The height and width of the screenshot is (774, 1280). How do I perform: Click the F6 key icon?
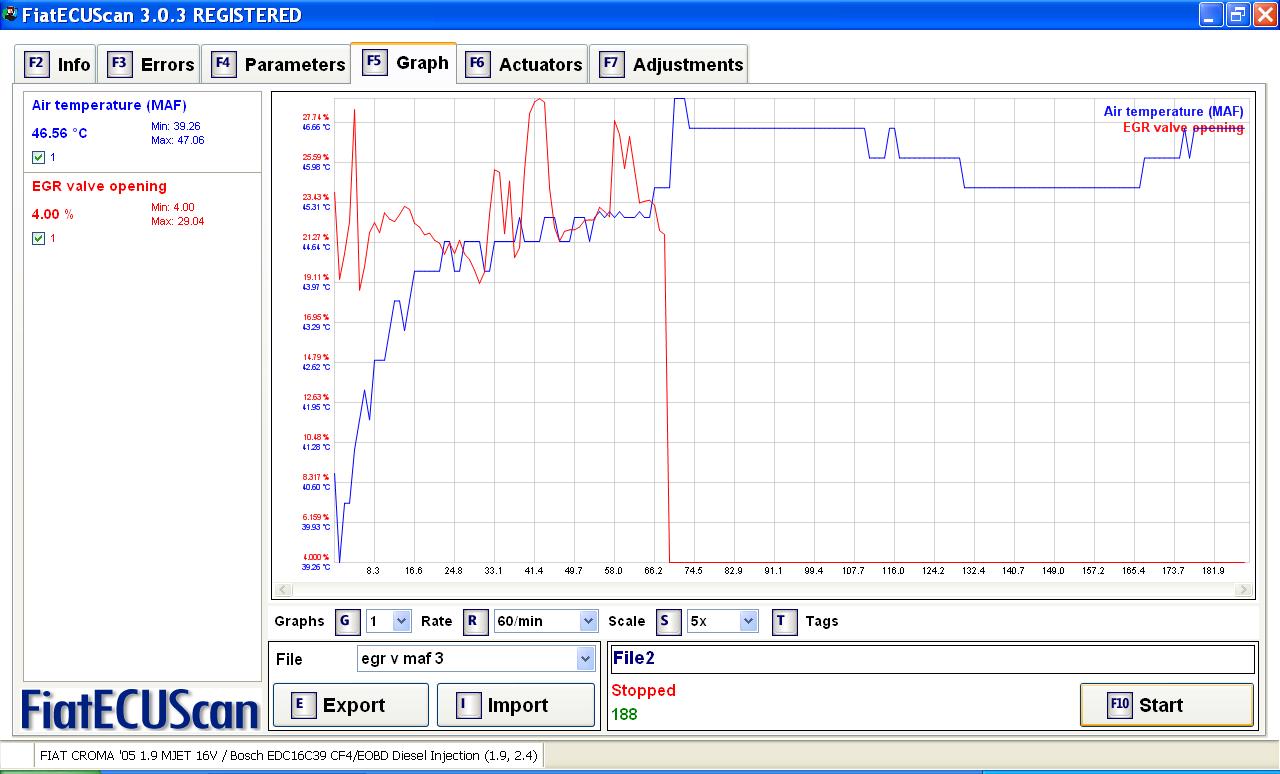tap(477, 64)
